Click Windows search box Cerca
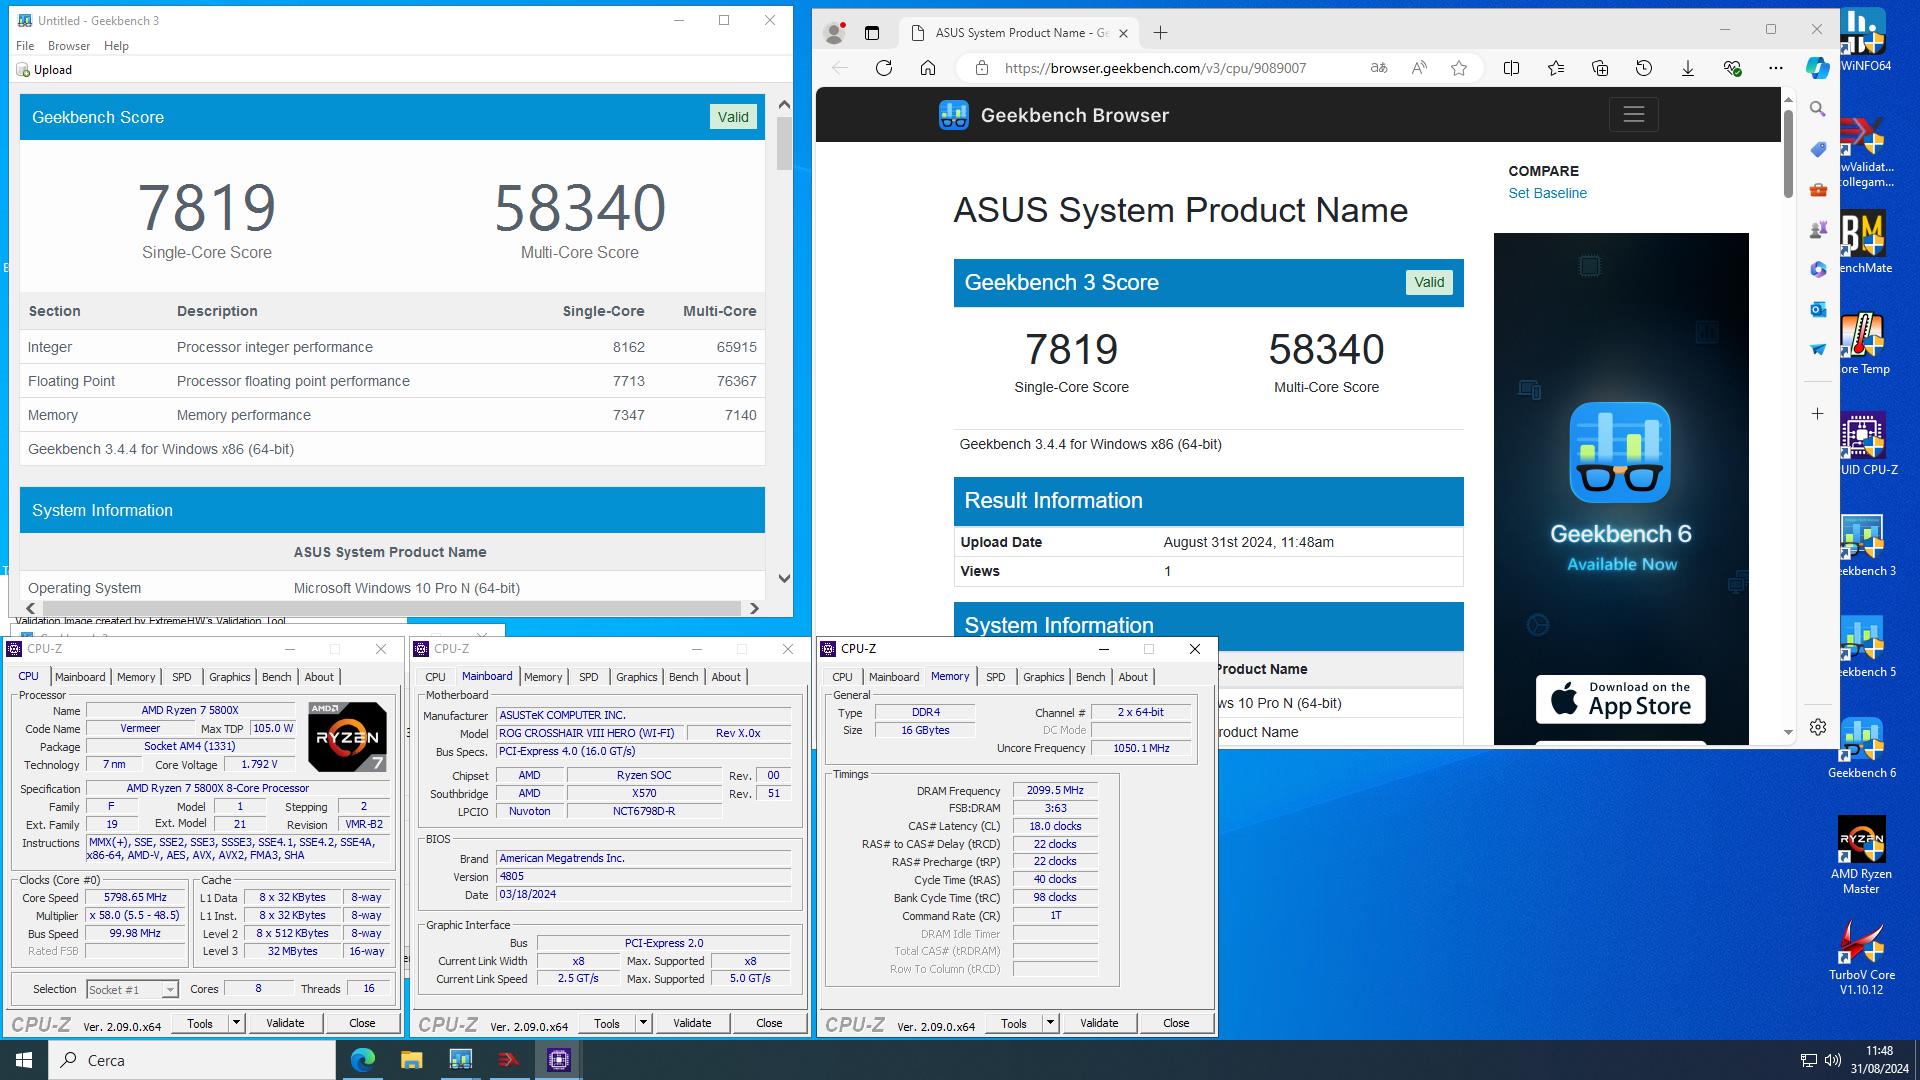 point(192,1060)
